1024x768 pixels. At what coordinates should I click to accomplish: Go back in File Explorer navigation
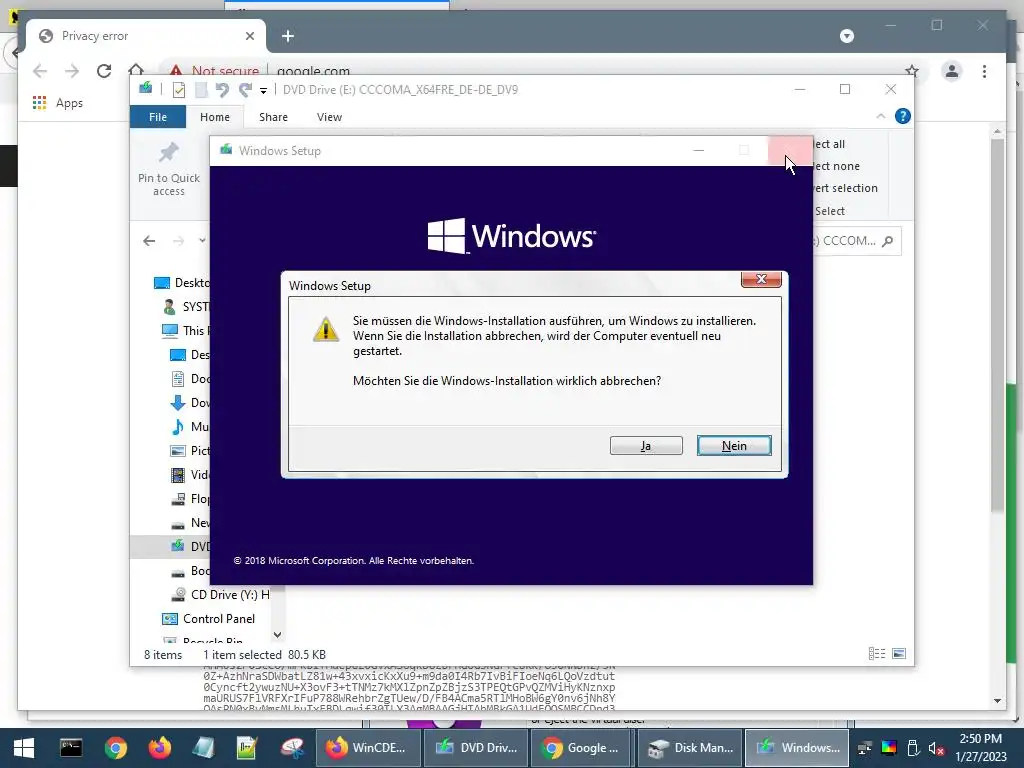pyautogui.click(x=150, y=241)
